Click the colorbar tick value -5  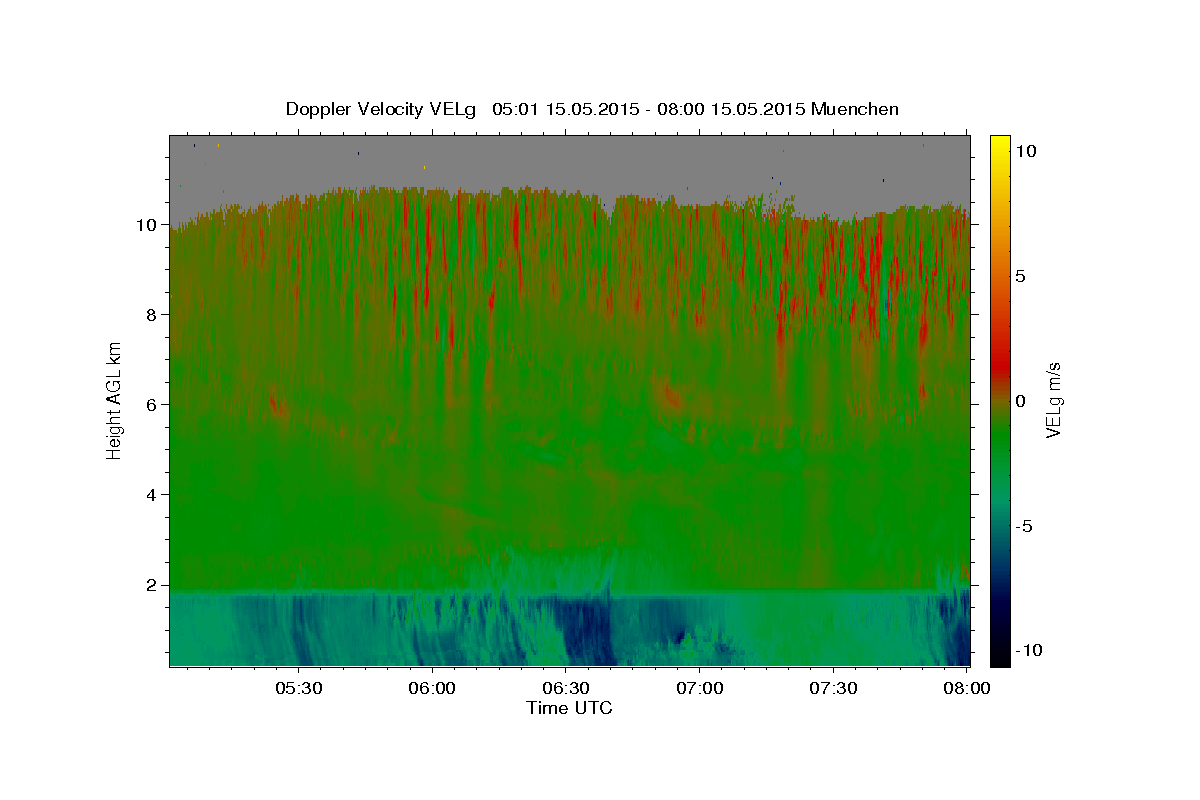click(x=1025, y=526)
